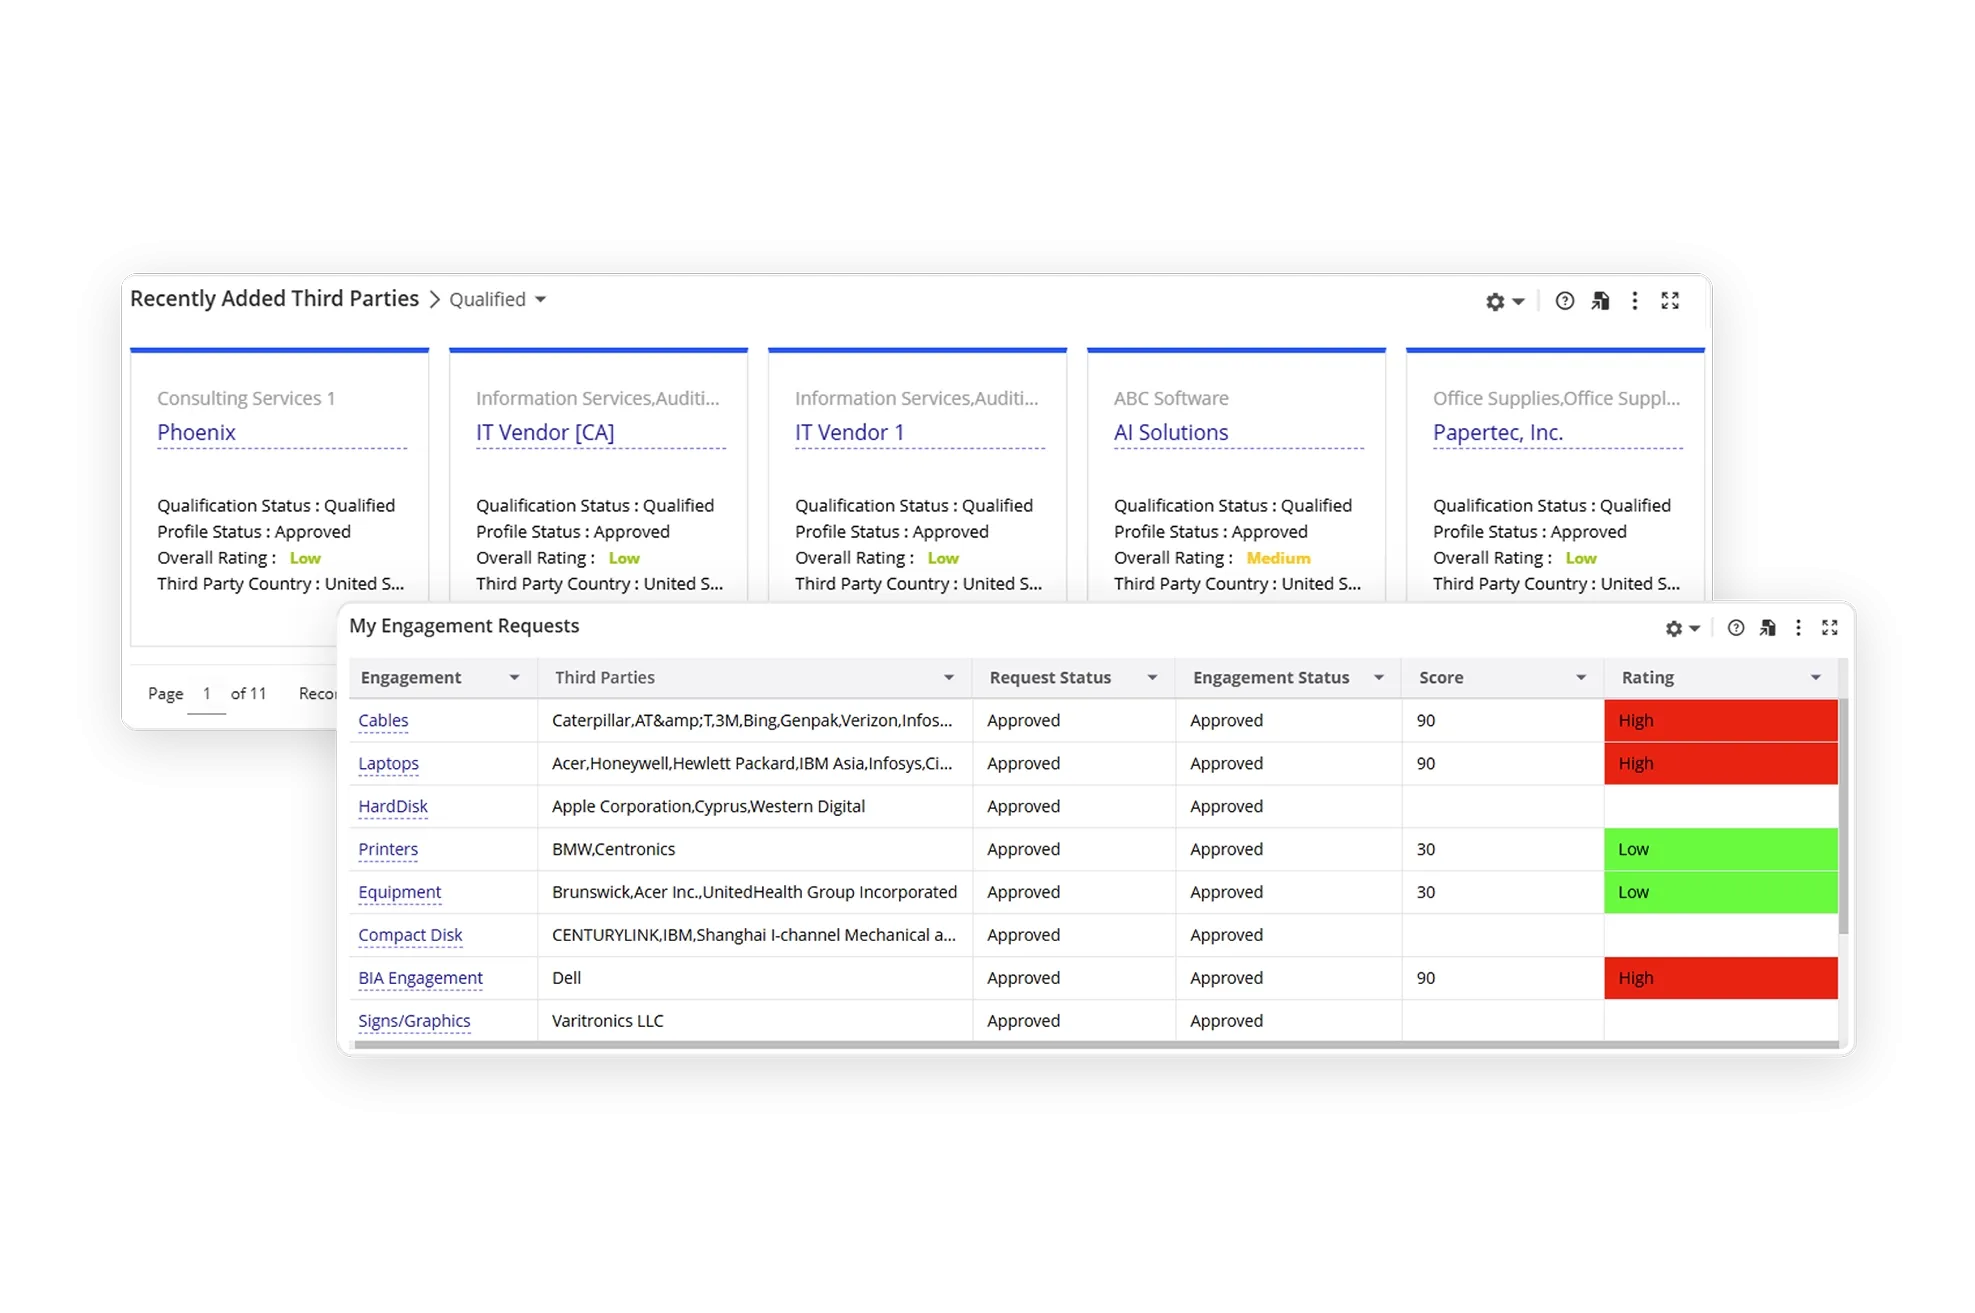The image size is (1975, 1313).
Task: Open Engagement Status column filter dropdown
Action: 1379,677
